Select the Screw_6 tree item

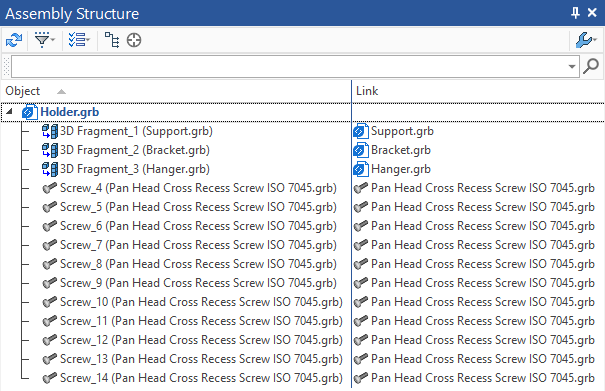198,226
